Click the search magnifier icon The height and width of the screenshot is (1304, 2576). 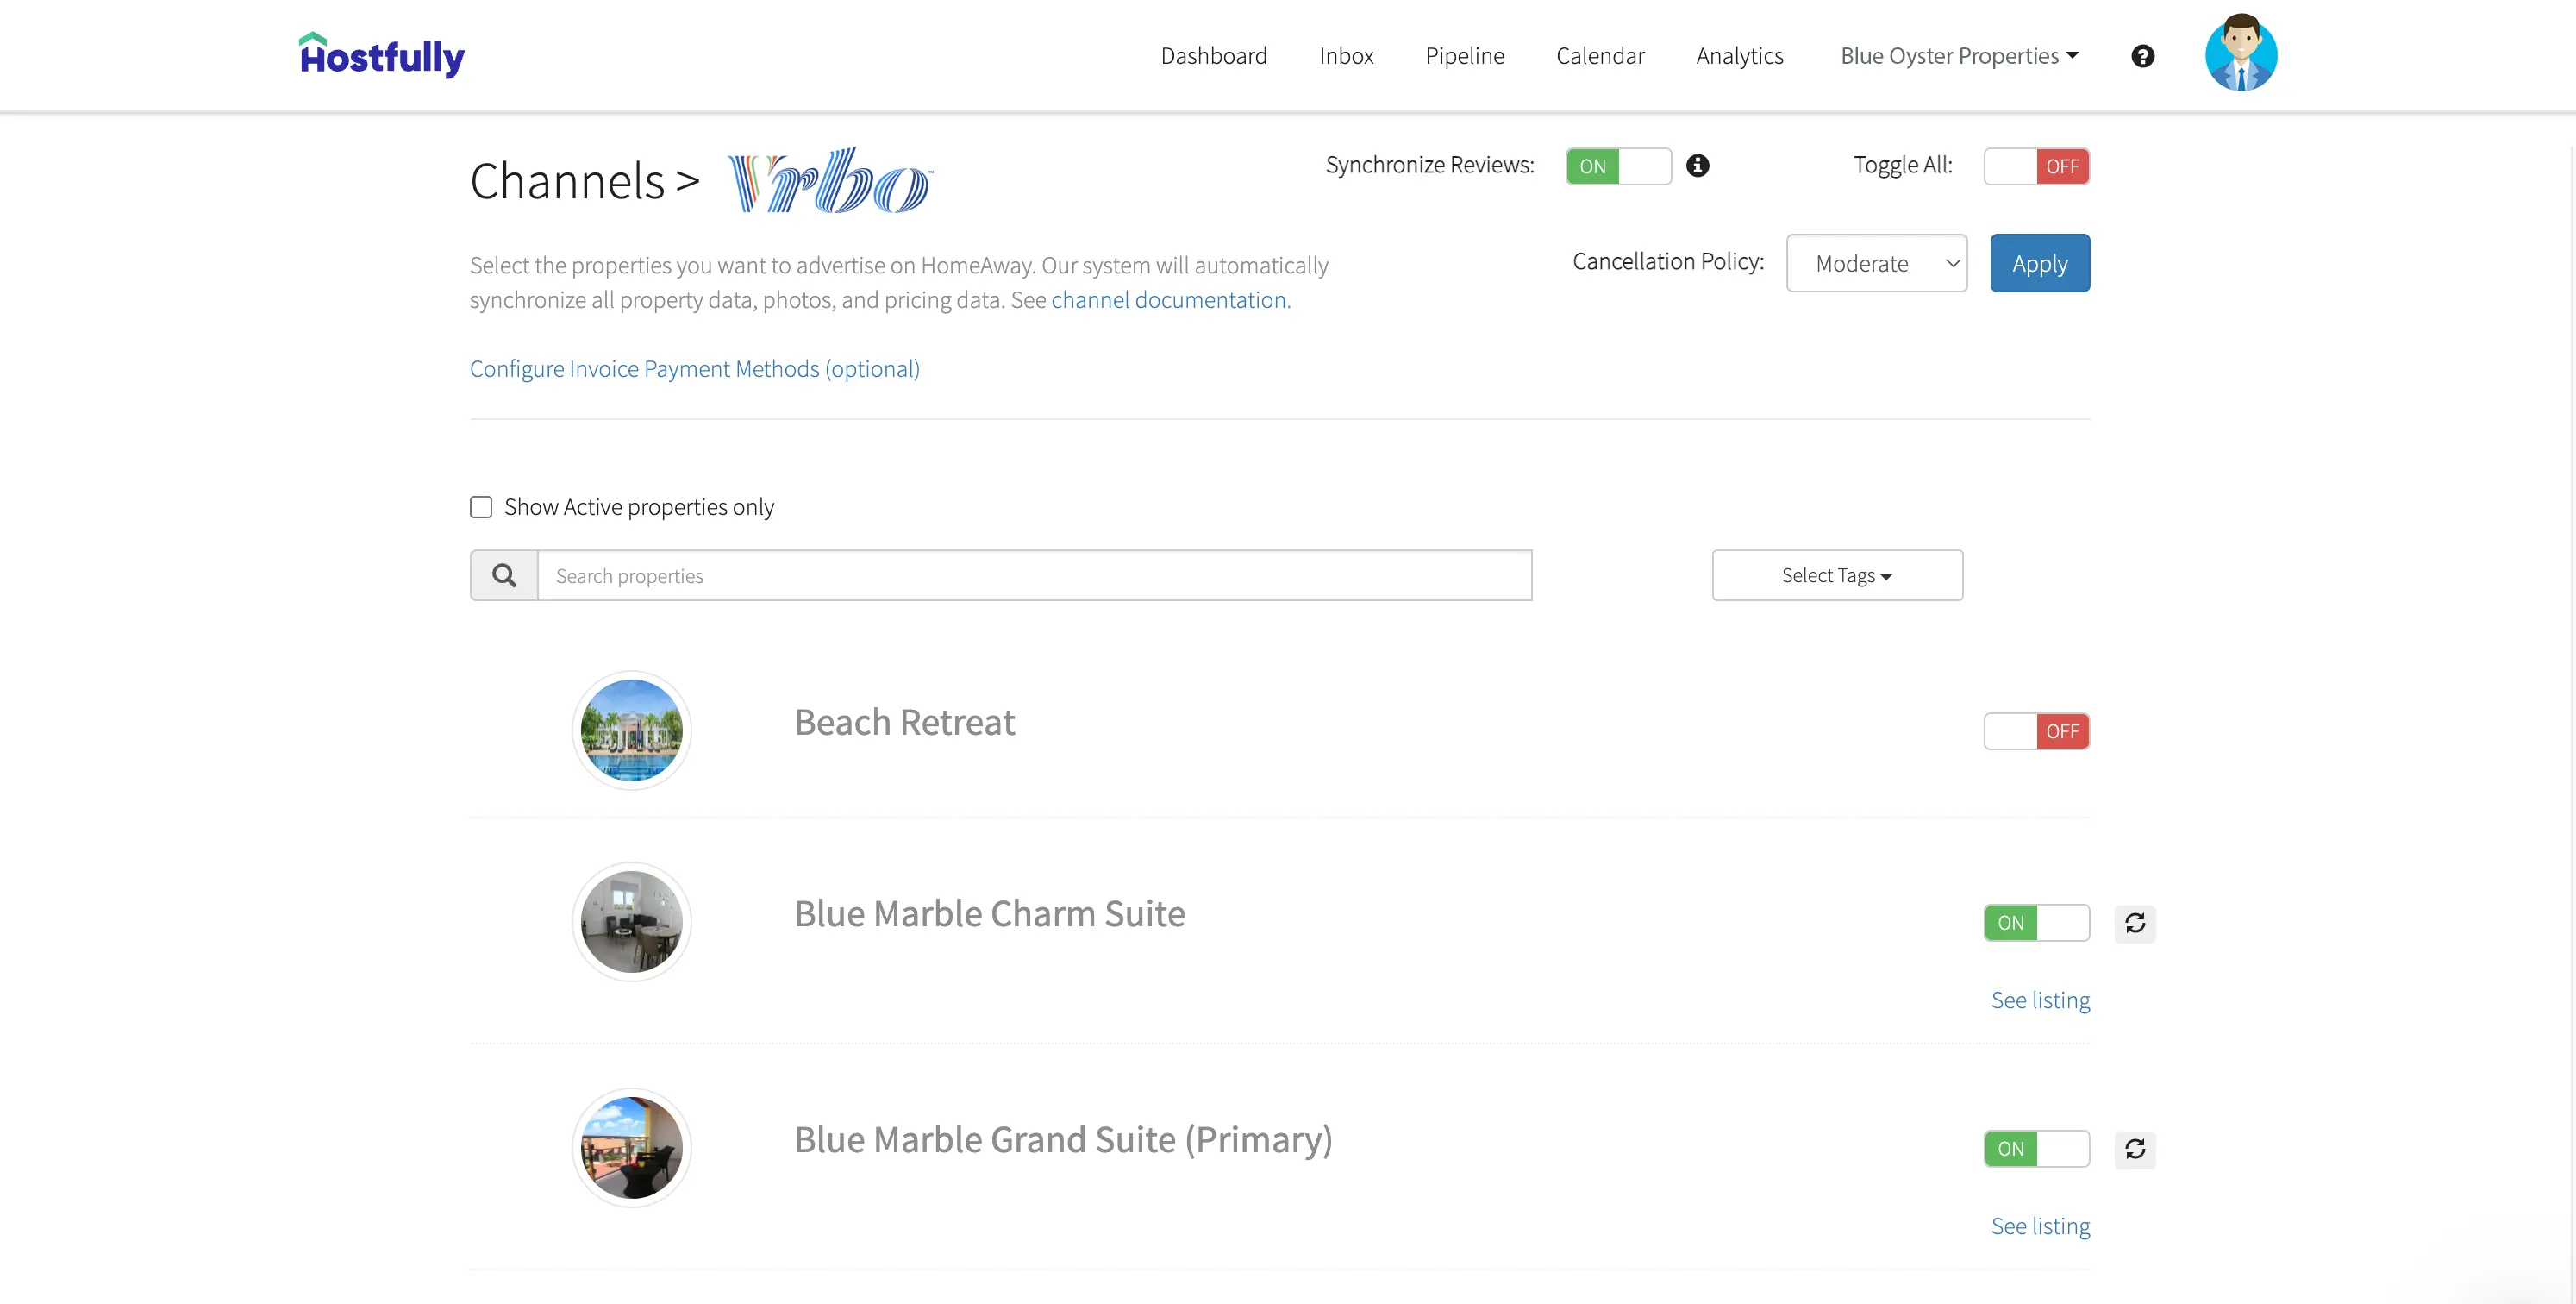pos(504,575)
